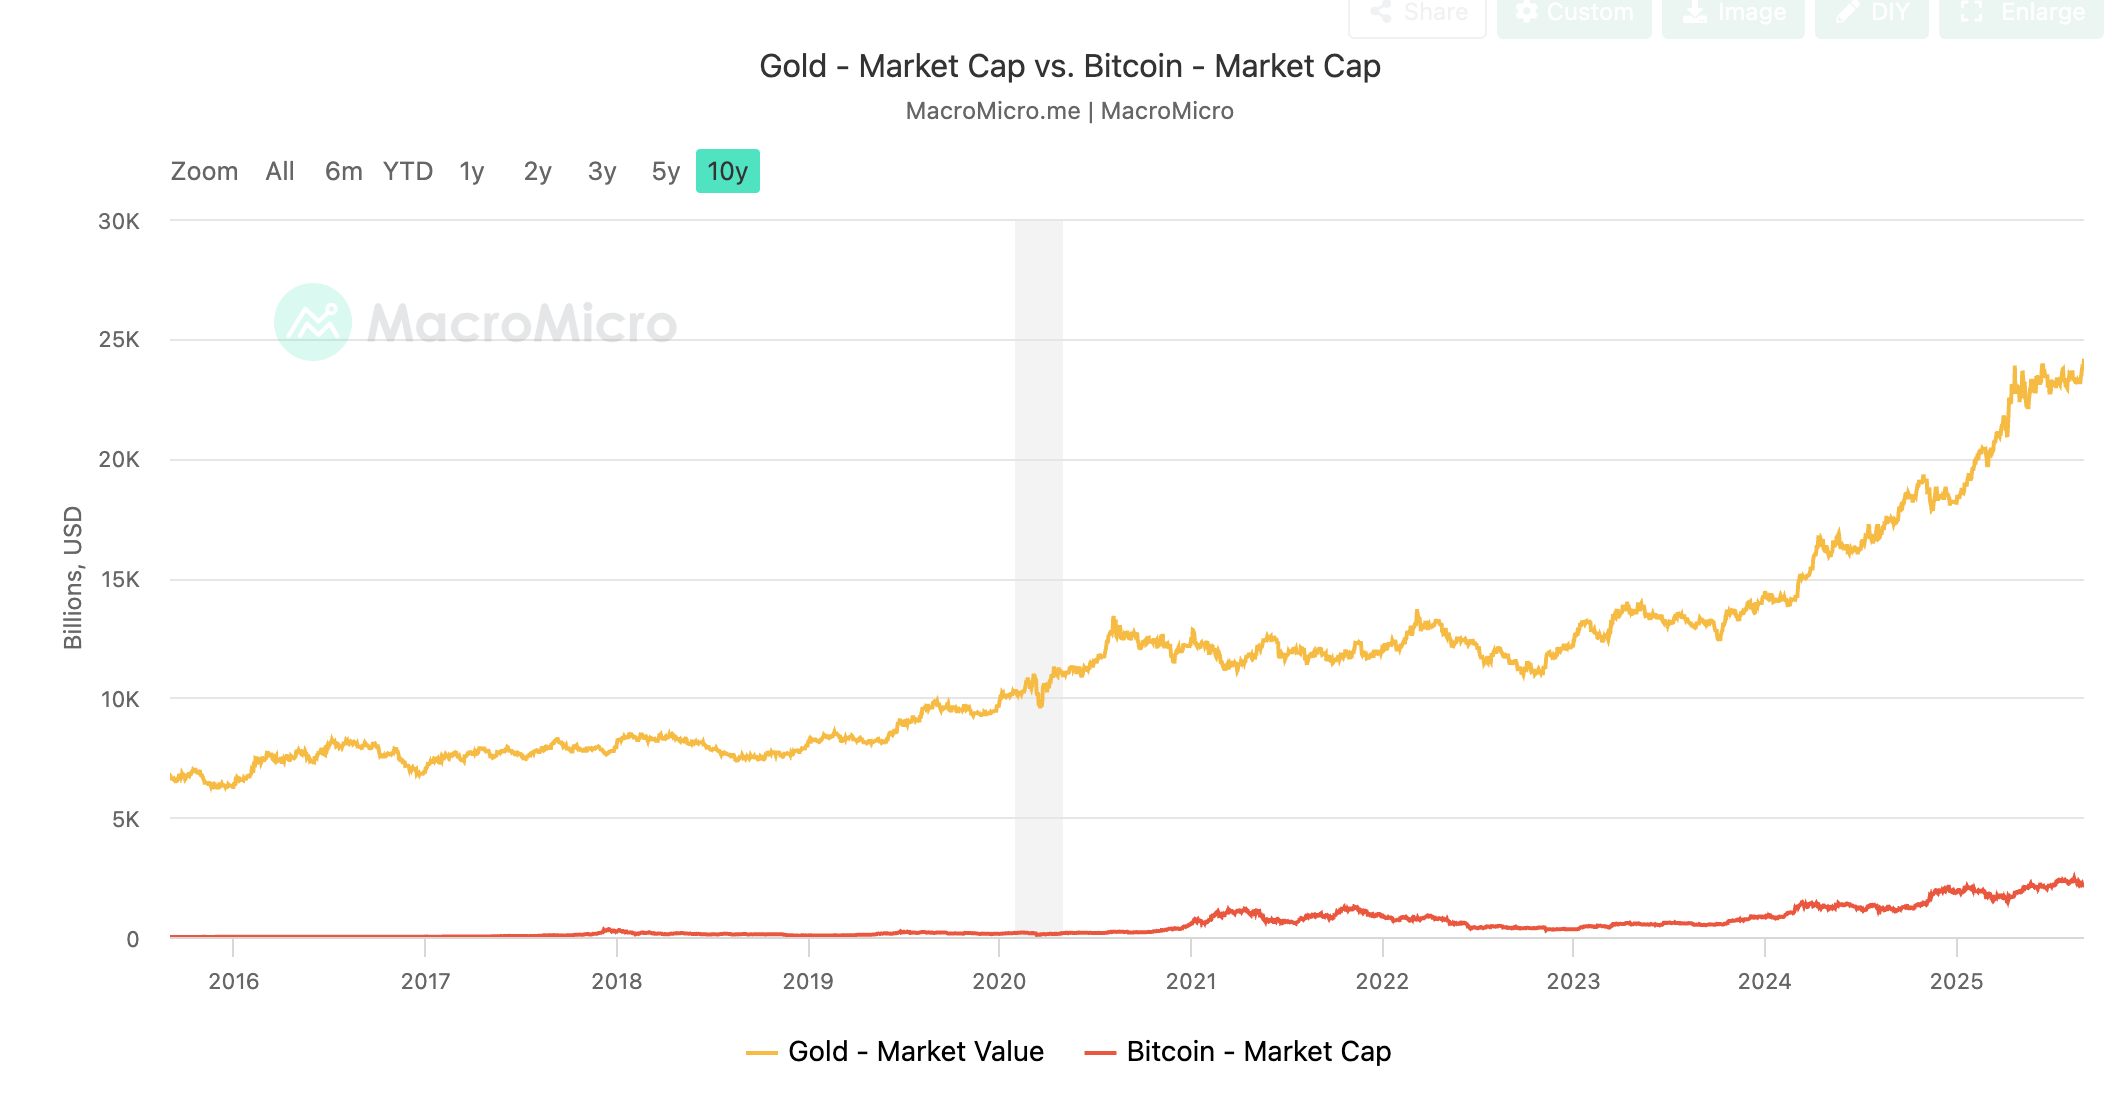Click the All zoom option
This screenshot has height=1094, width=2108.
(279, 170)
